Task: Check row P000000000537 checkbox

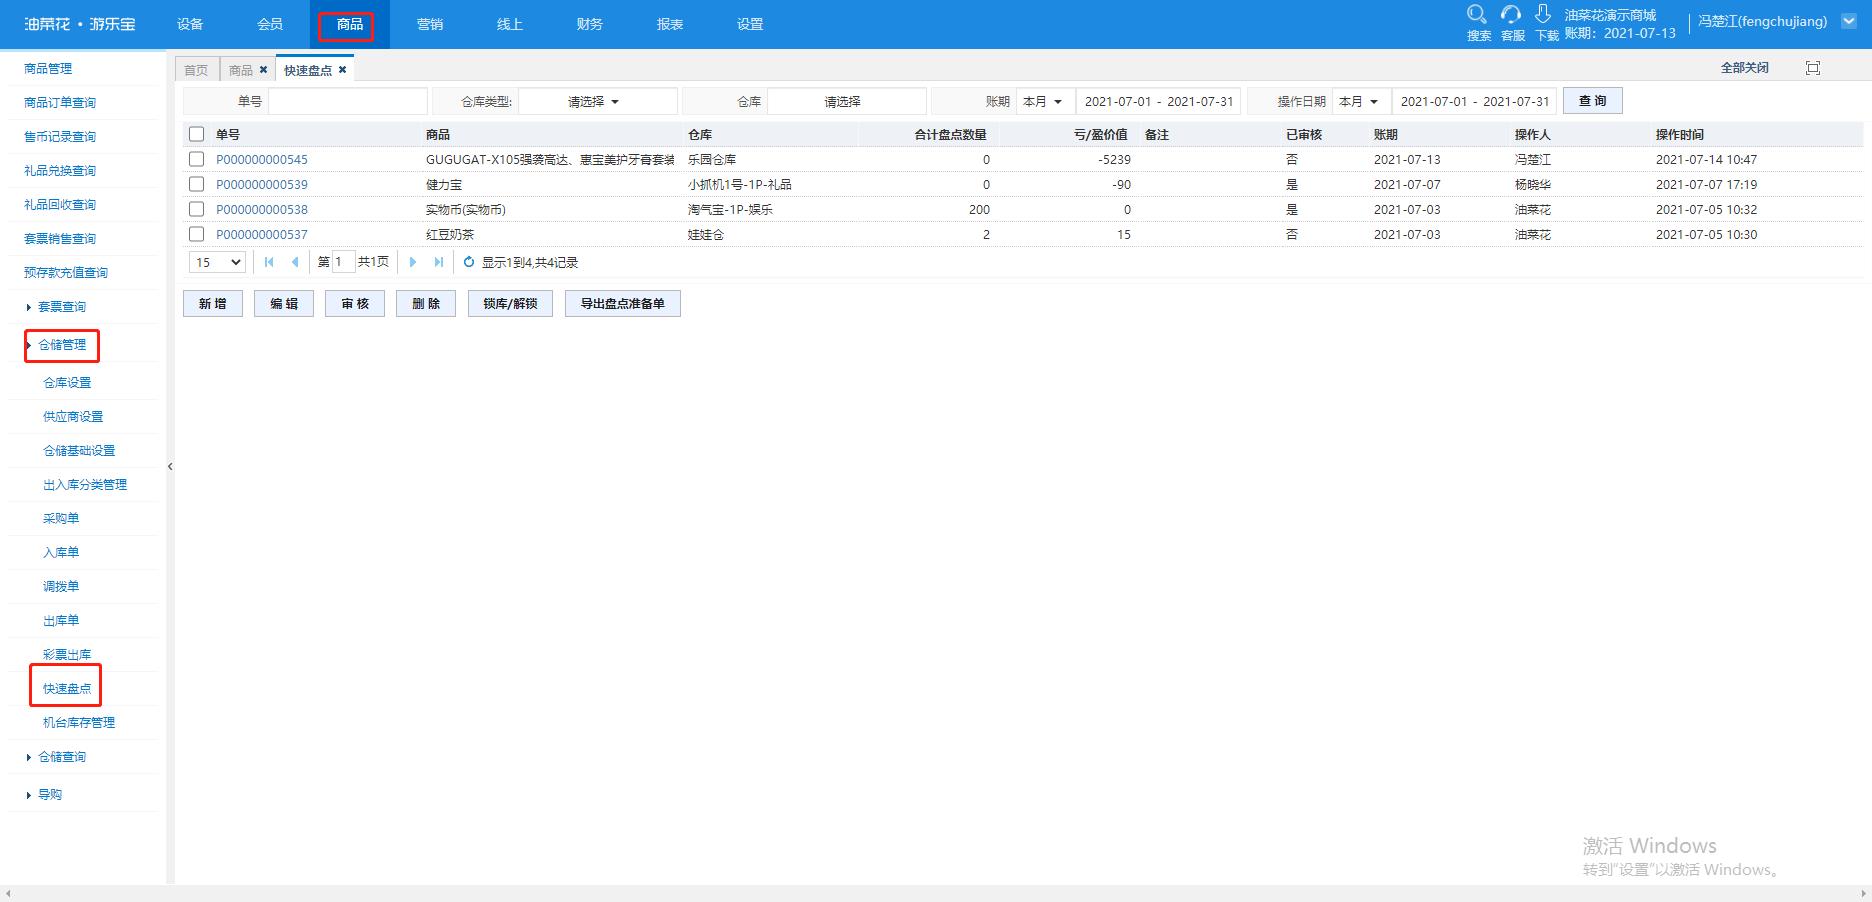Action: point(196,234)
